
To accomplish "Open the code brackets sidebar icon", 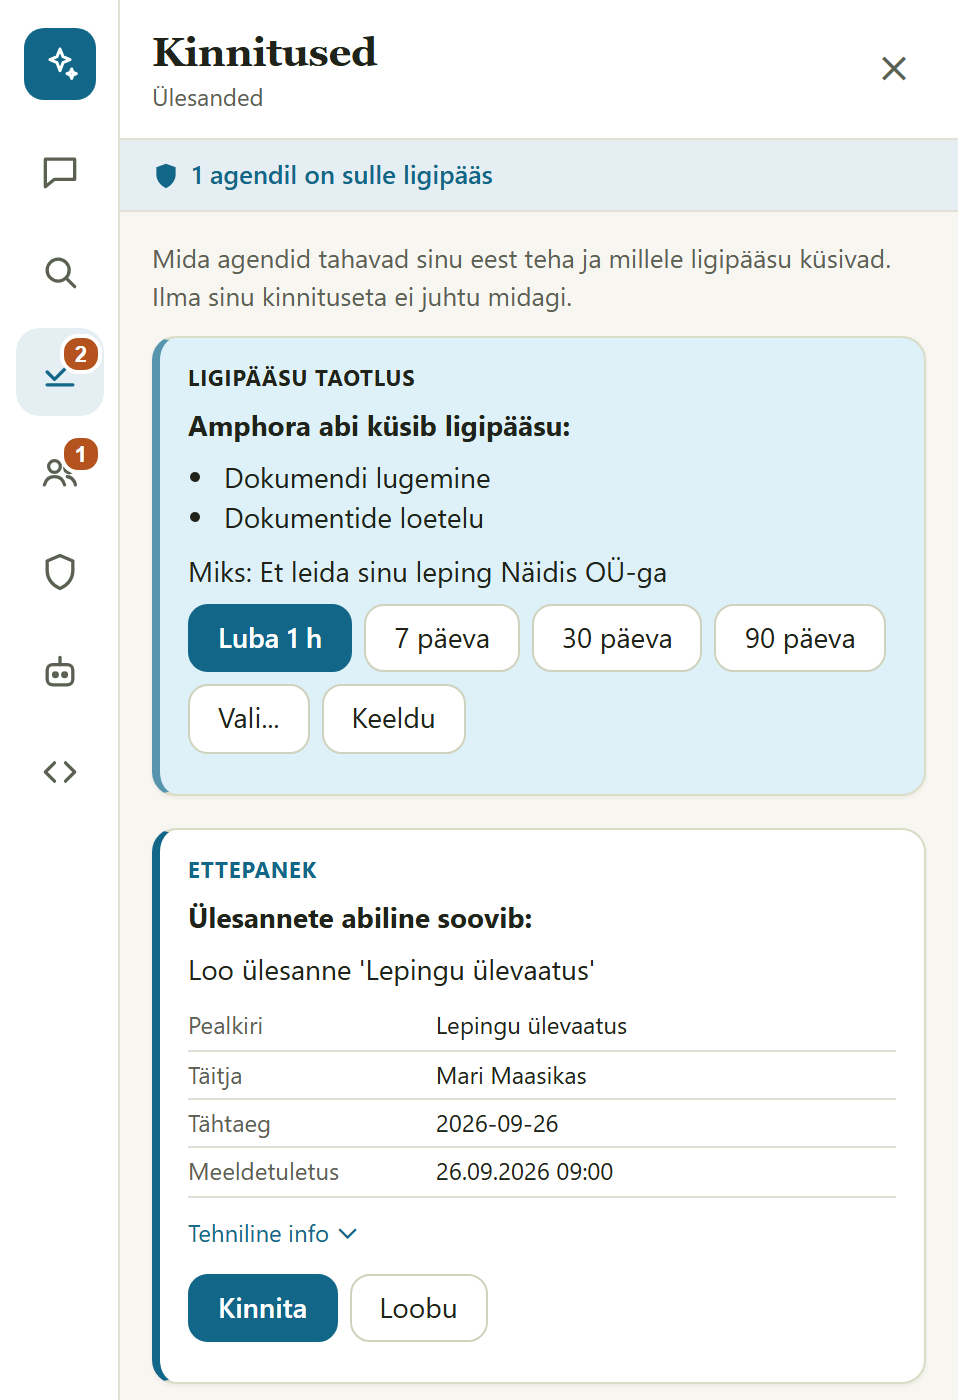I will click(x=60, y=772).
